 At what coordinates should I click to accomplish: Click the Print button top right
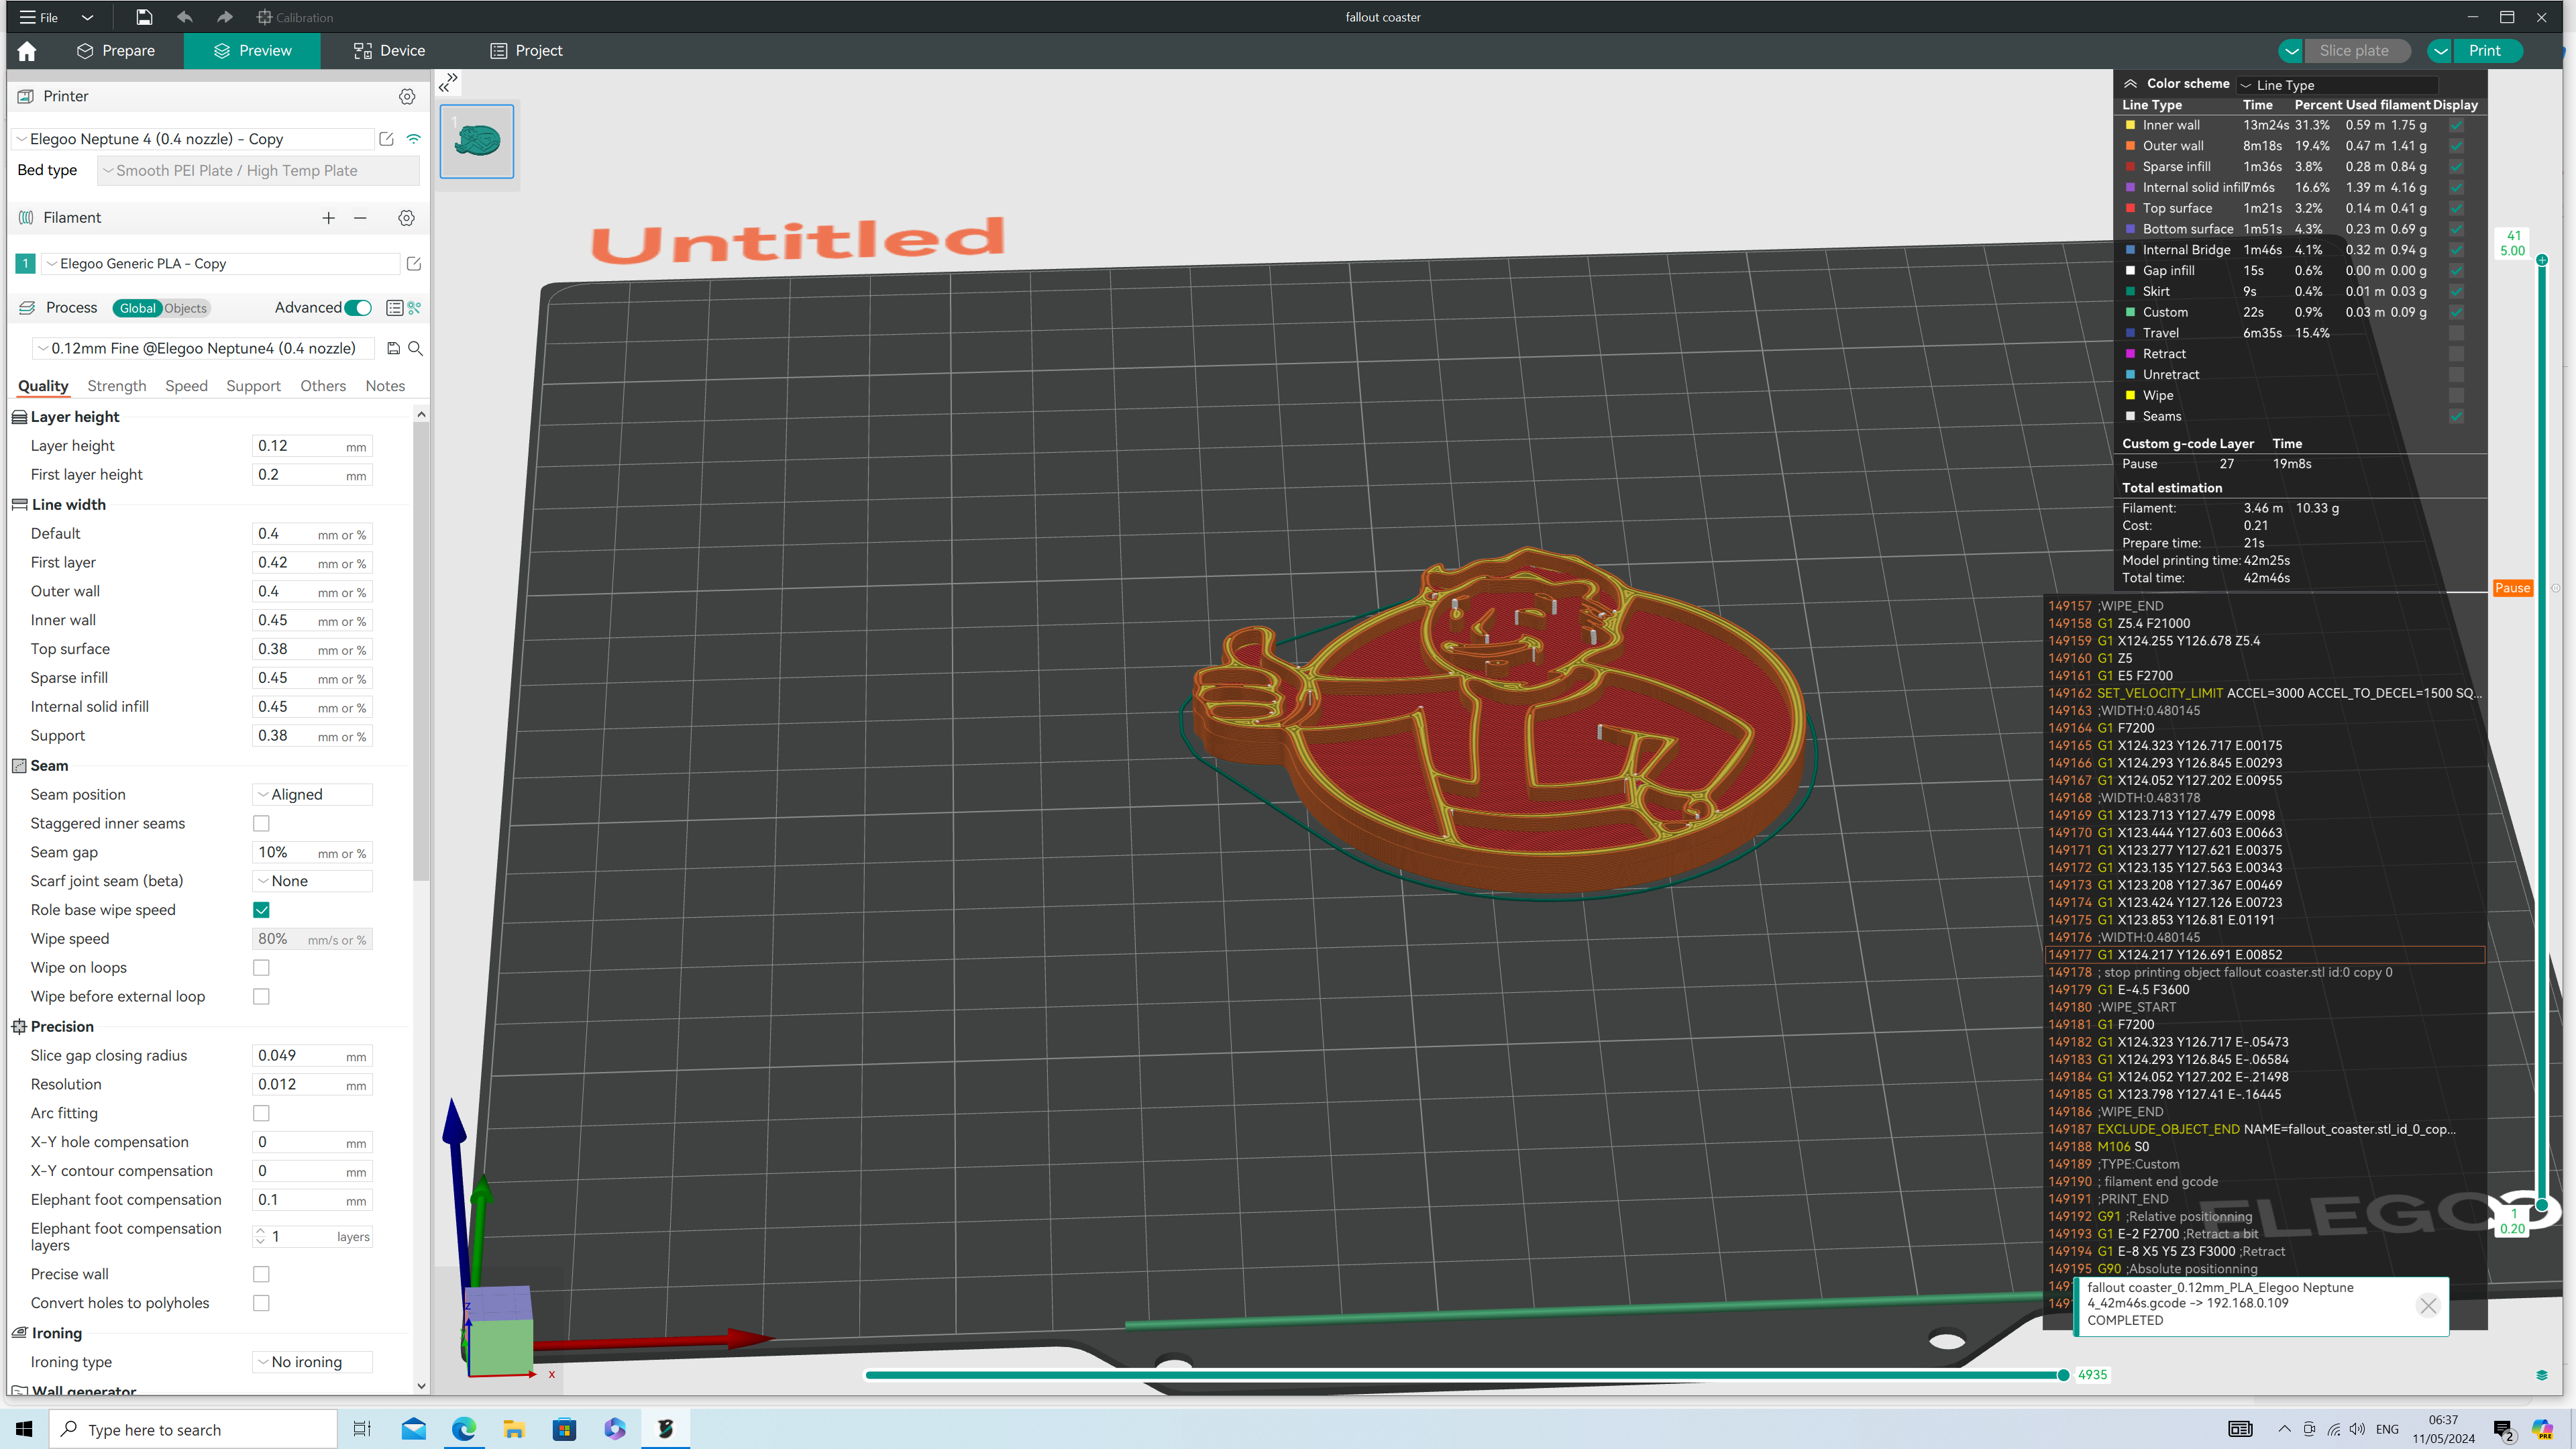point(2487,50)
